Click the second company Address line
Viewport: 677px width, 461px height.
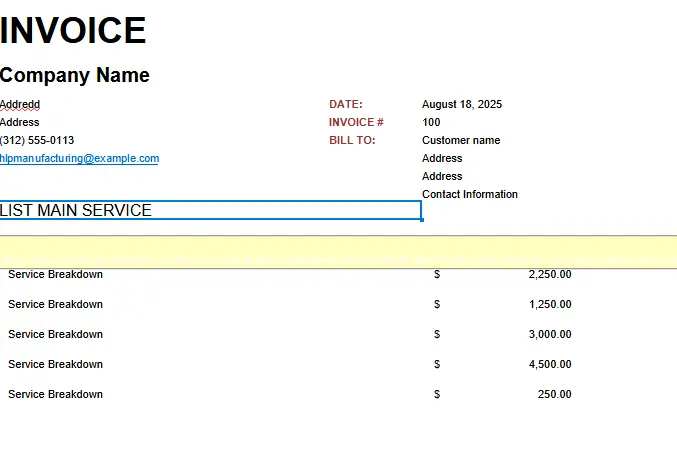[19, 122]
